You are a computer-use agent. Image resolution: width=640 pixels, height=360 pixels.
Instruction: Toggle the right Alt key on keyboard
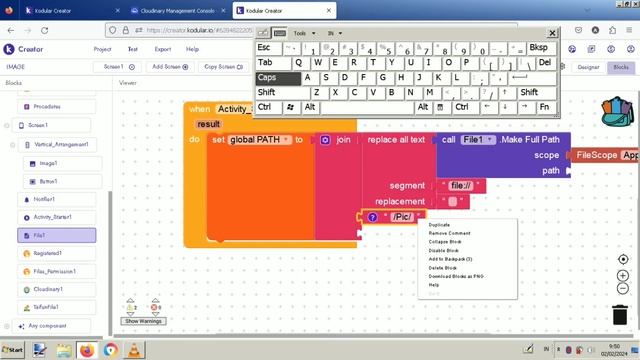[x=423, y=107]
